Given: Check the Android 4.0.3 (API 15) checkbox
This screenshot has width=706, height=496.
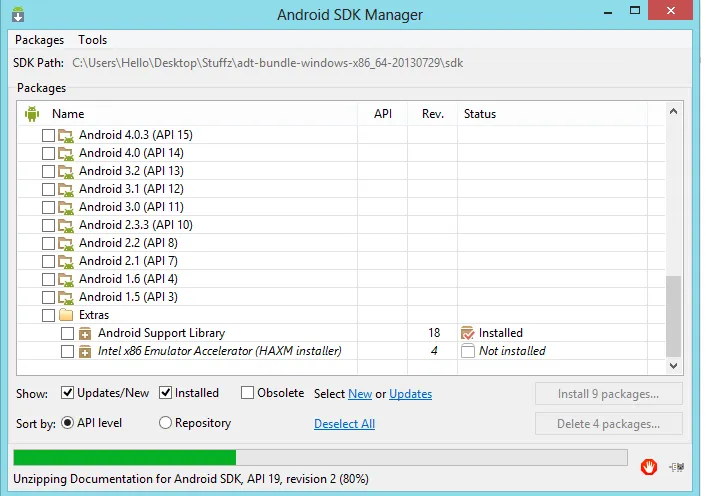Looking at the screenshot, I should 48,135.
